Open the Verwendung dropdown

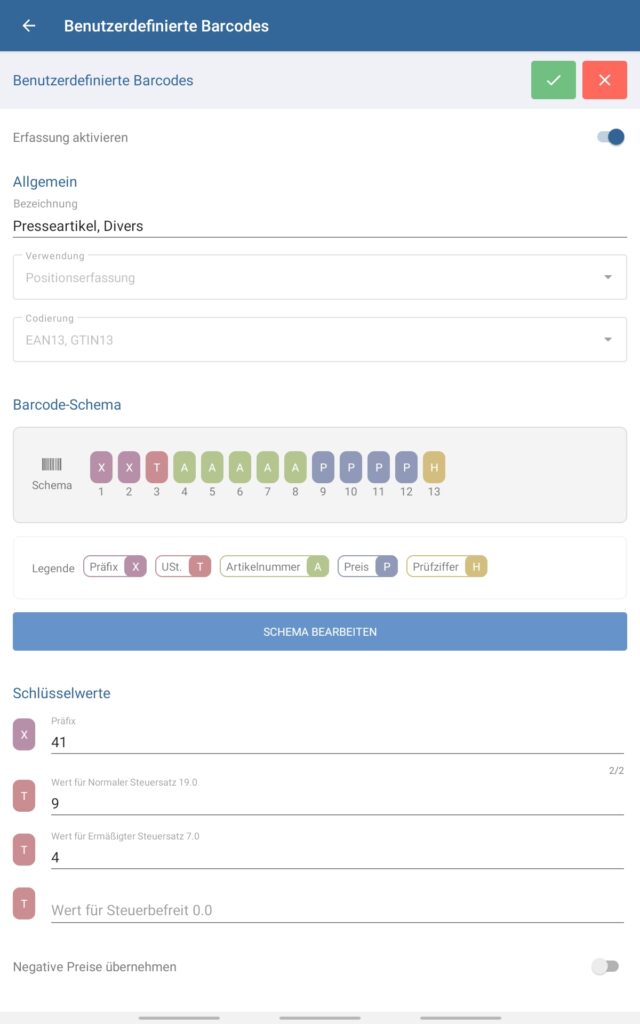click(320, 277)
